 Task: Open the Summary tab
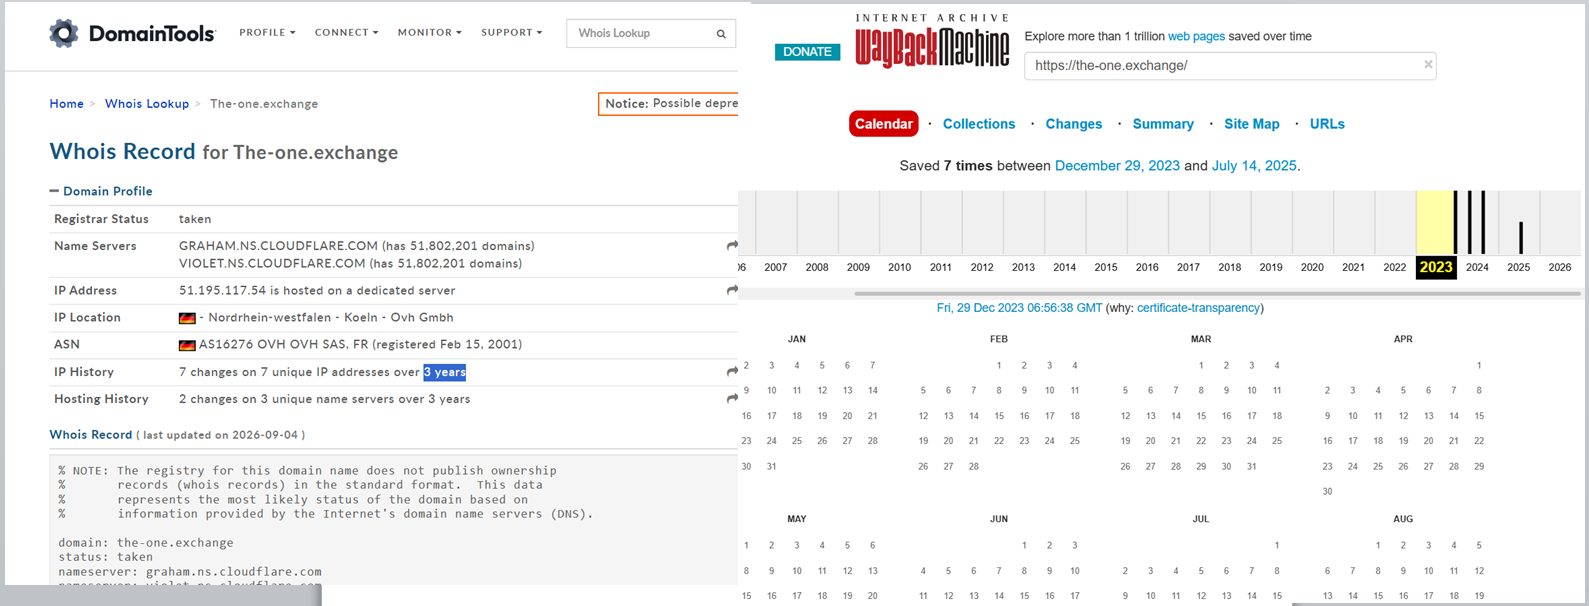(1163, 124)
